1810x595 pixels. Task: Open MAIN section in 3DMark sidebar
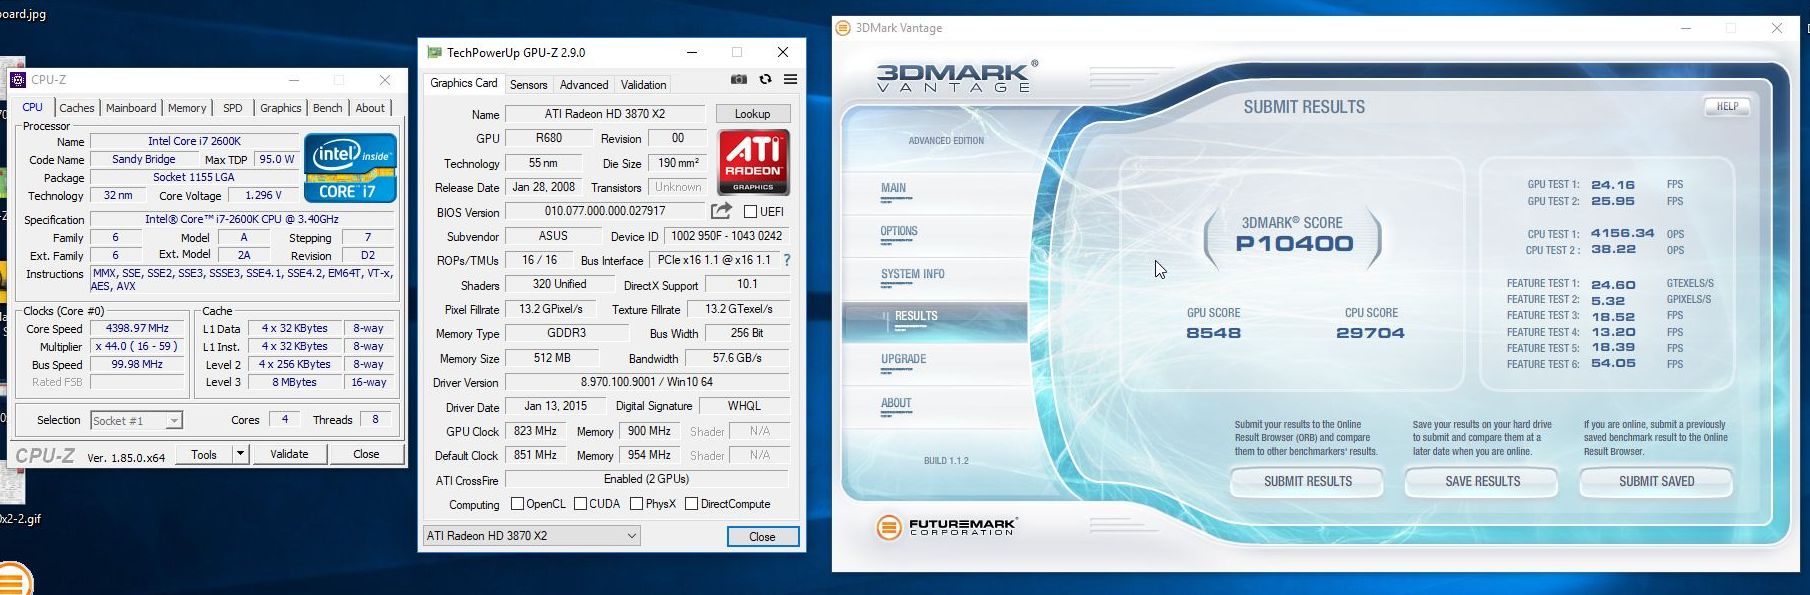pyautogui.click(x=894, y=190)
